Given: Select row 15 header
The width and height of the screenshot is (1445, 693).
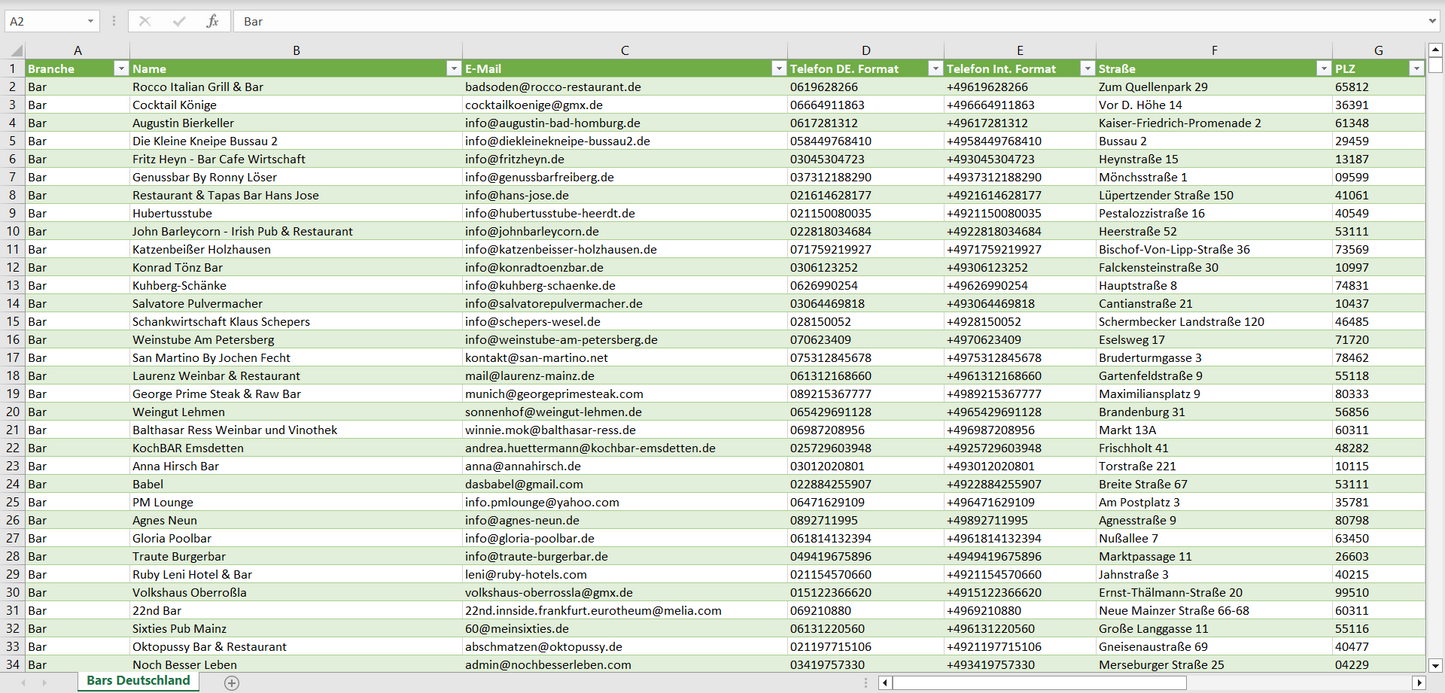Looking at the screenshot, I should tap(13, 322).
